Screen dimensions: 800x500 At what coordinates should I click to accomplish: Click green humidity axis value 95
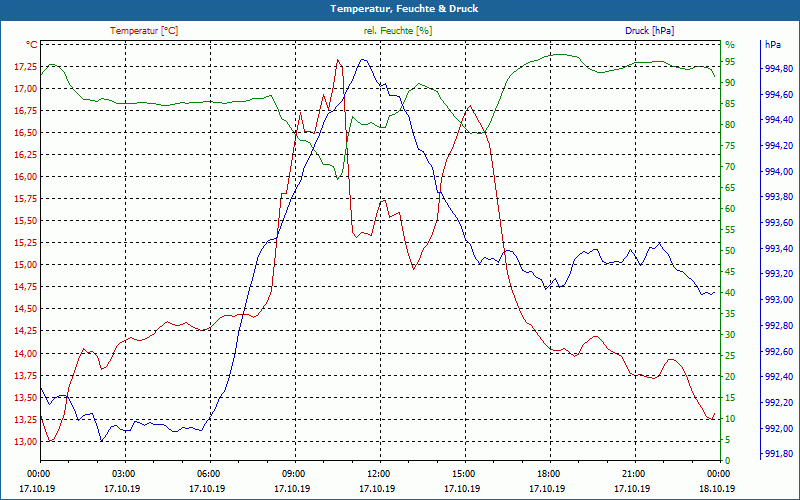coord(730,62)
